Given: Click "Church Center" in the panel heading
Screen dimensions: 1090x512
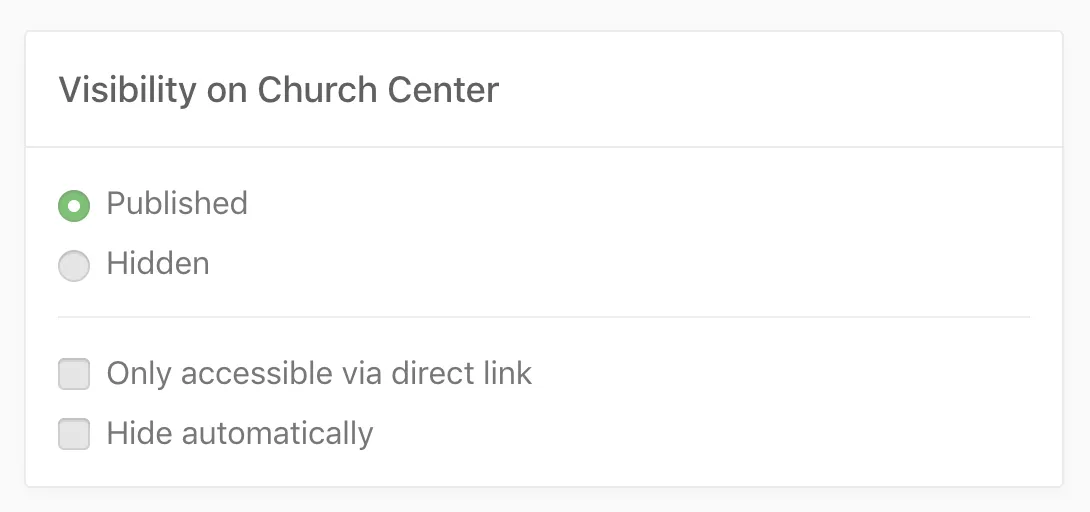Looking at the screenshot, I should [378, 90].
